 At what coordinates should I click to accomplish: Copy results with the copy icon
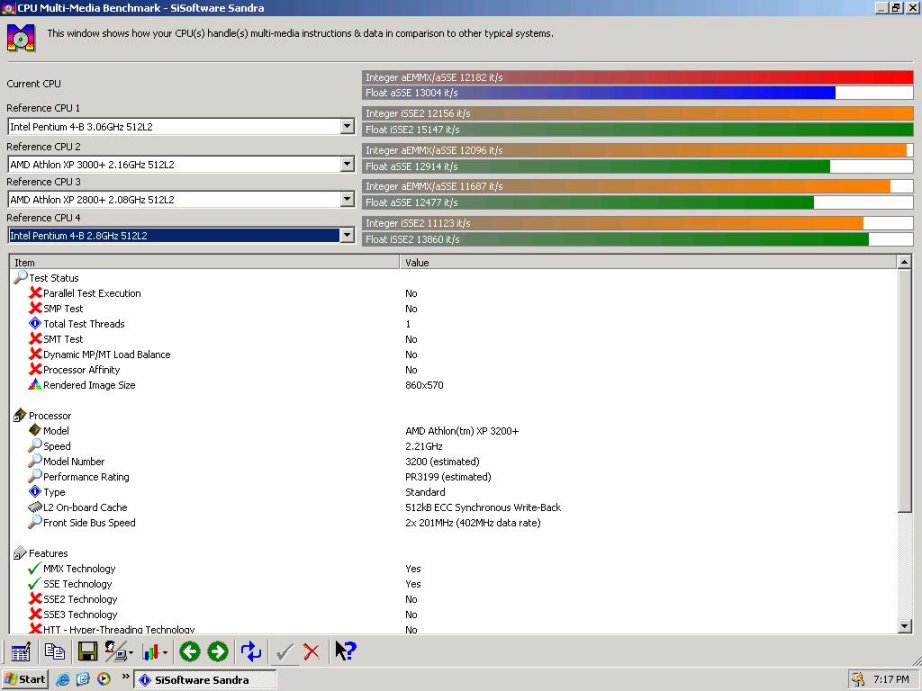55,652
